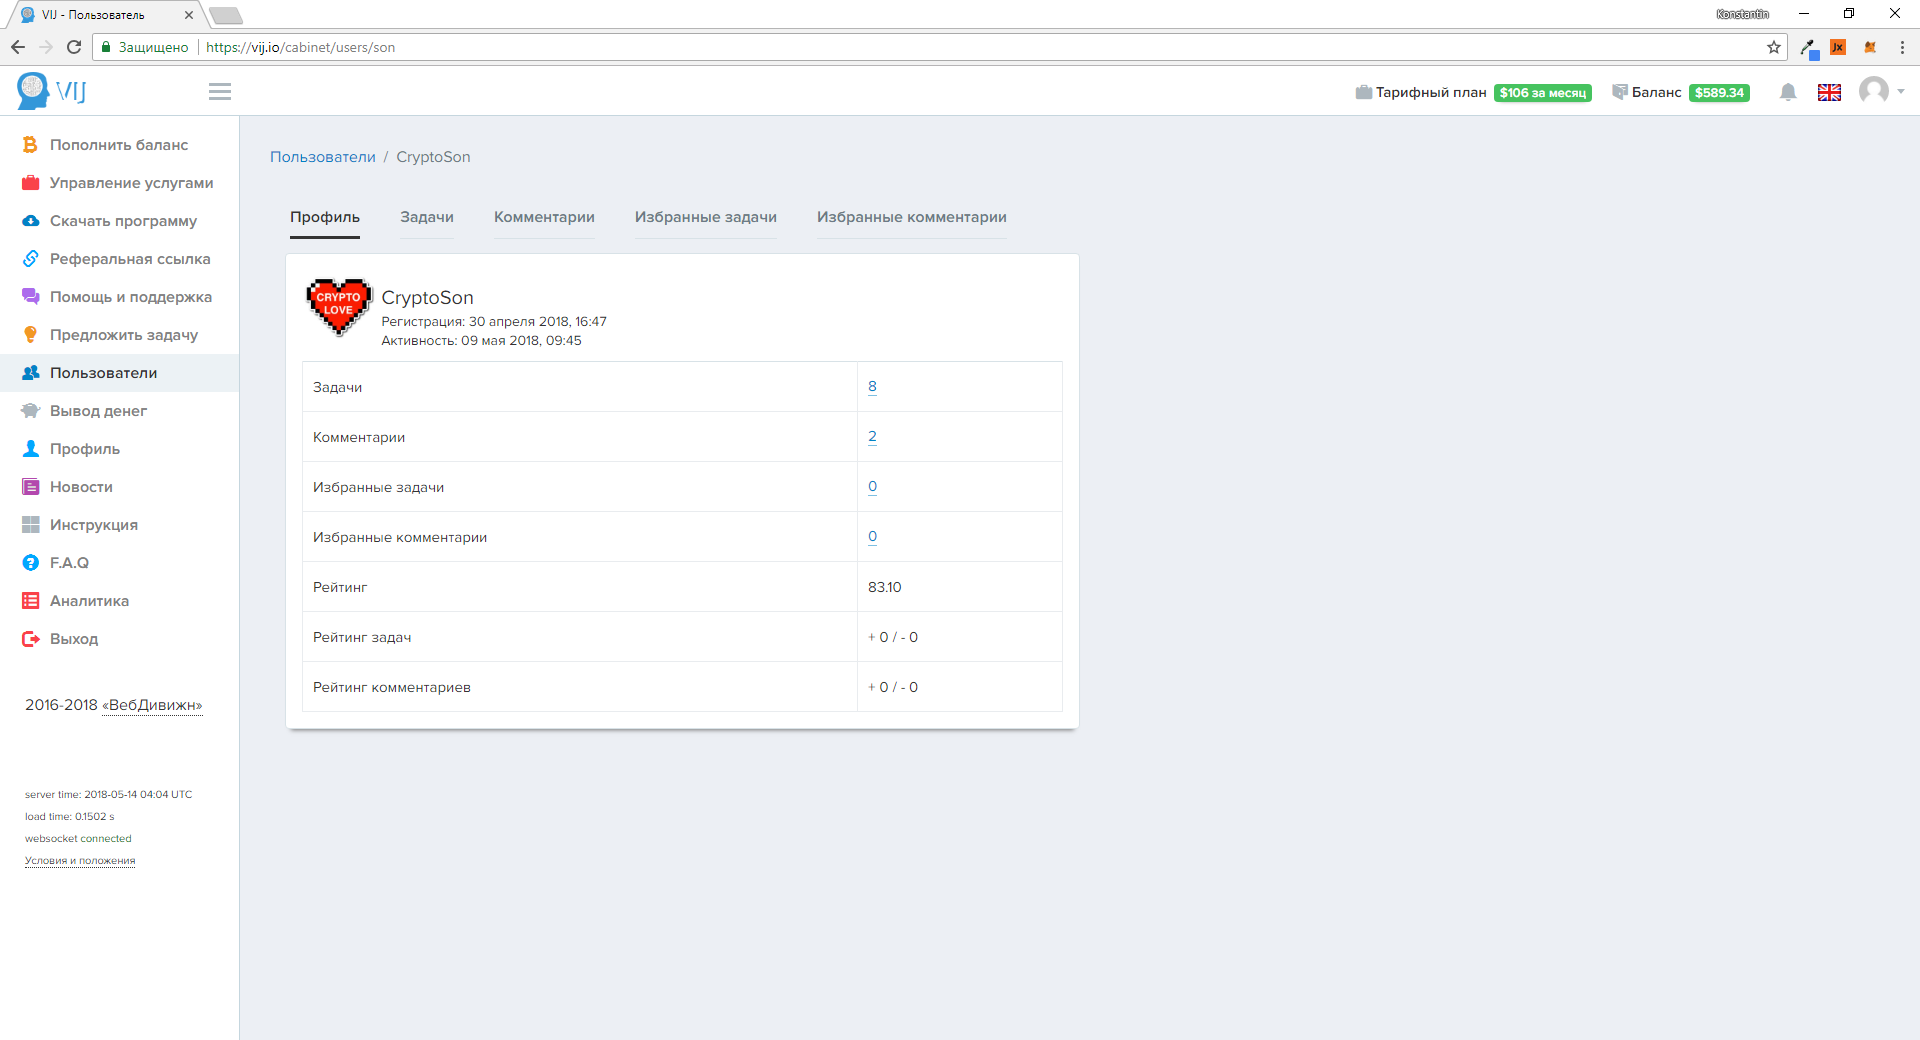Click the Пользователи breadcrumb link
The image size is (1920, 1040).
pyautogui.click(x=323, y=157)
